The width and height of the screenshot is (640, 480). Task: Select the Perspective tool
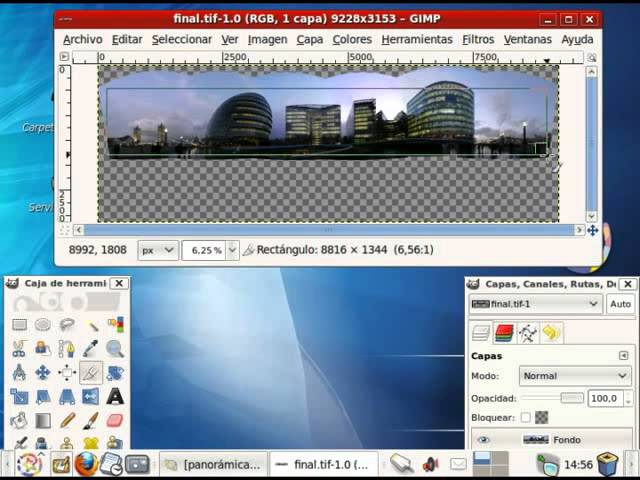pos(67,397)
